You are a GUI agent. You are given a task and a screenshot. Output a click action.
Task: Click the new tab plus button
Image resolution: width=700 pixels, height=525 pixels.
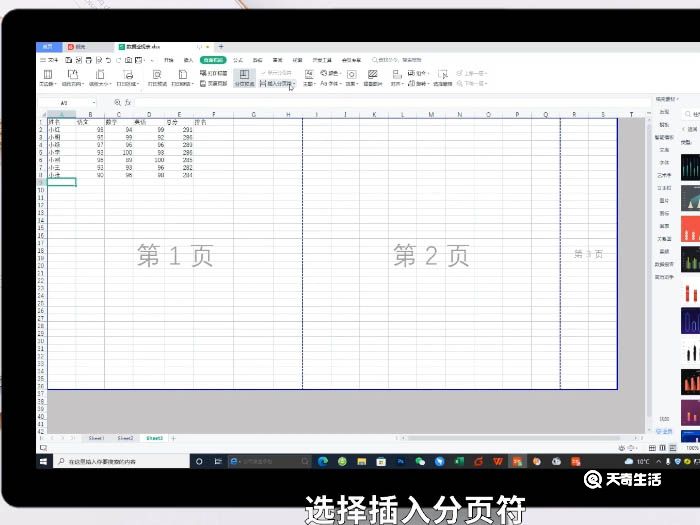pyautogui.click(x=221, y=46)
